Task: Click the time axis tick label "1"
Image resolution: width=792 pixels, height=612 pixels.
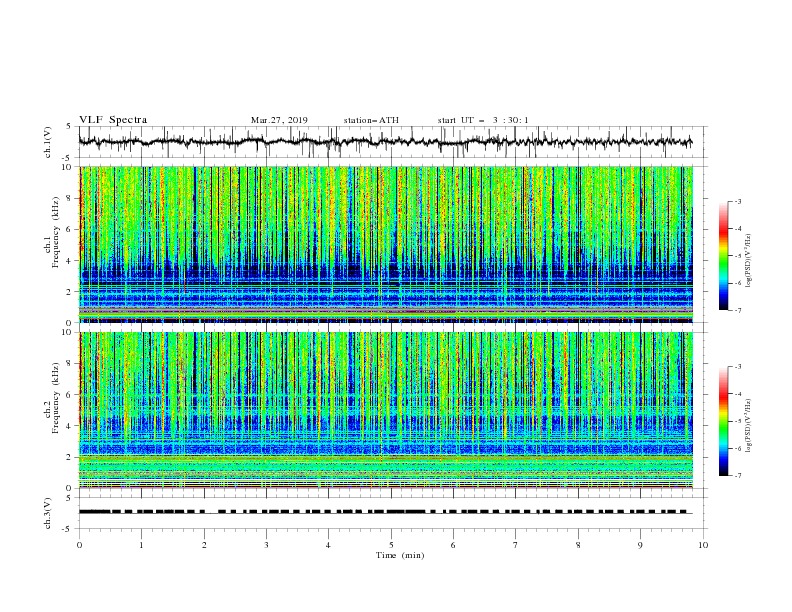Action: click(141, 545)
